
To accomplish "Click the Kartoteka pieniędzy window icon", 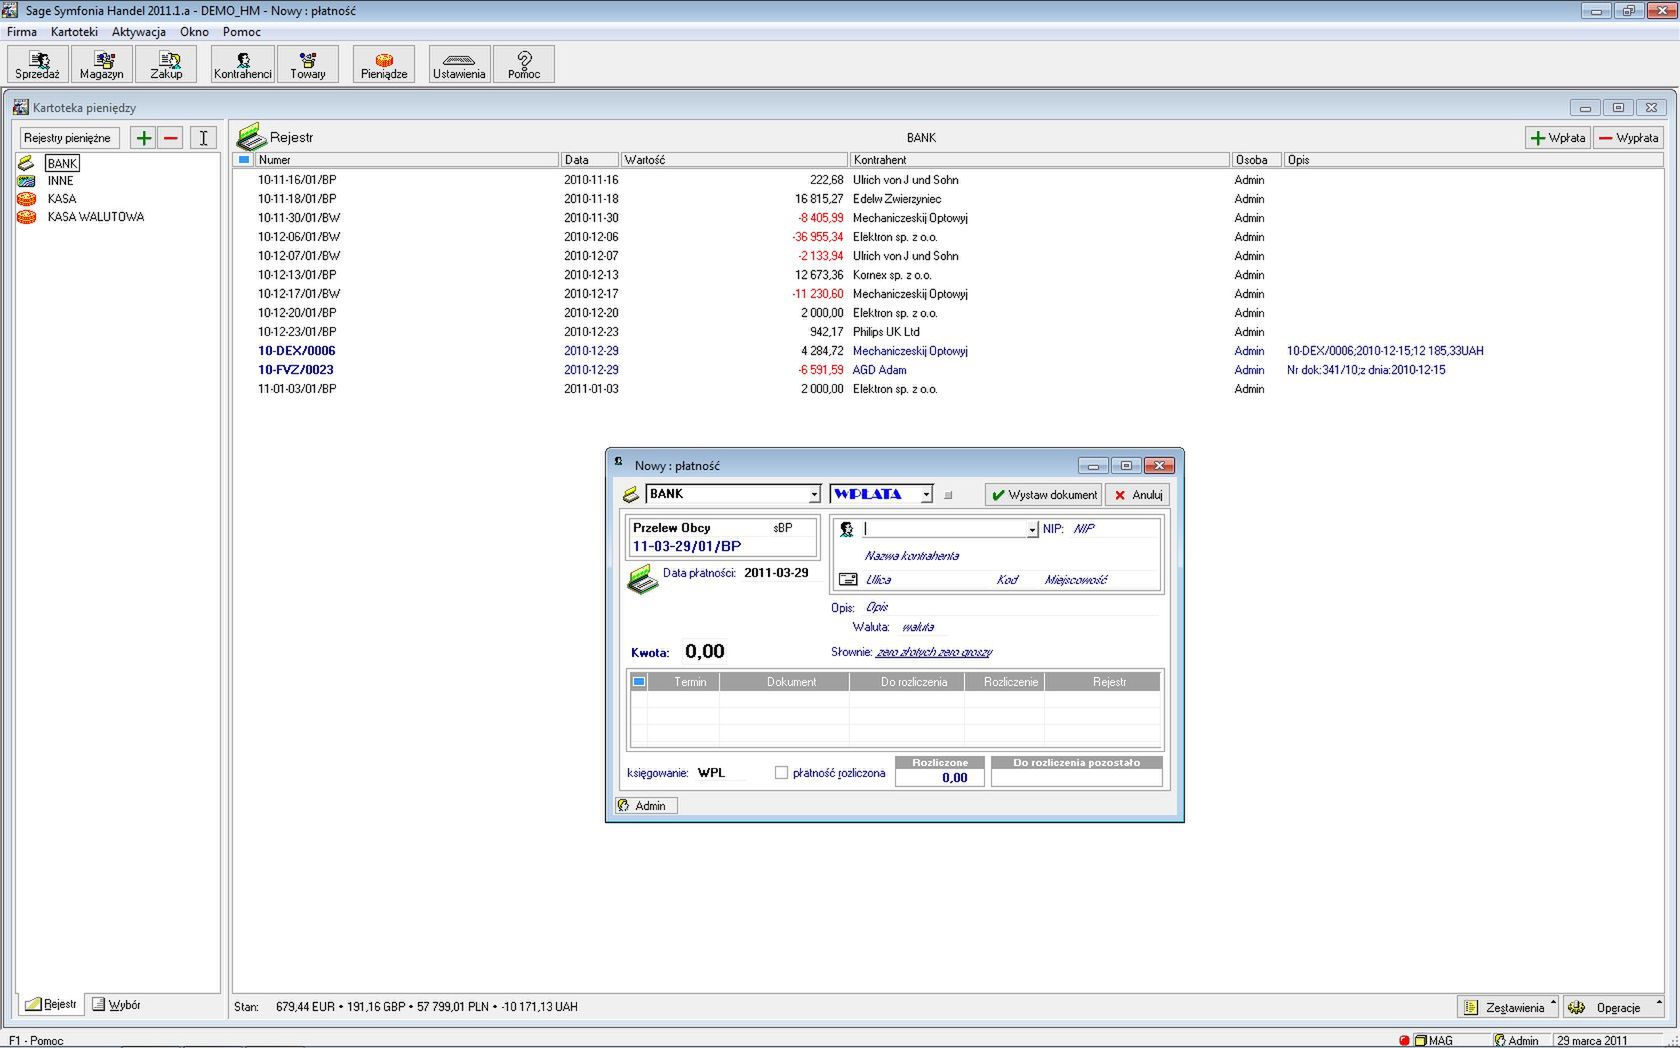I will tap(20, 107).
